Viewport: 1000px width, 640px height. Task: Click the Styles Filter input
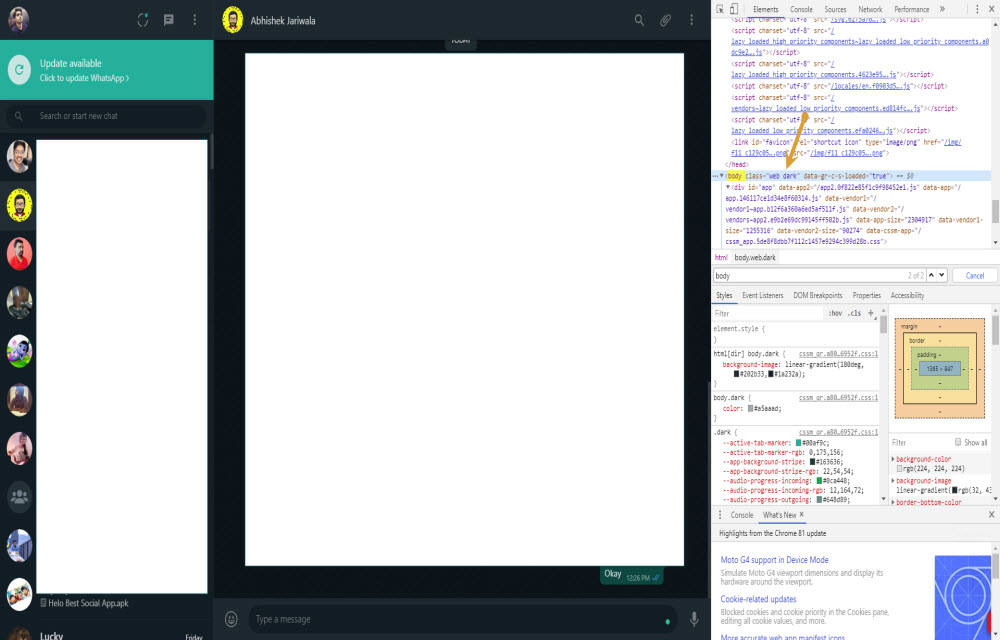click(768, 313)
